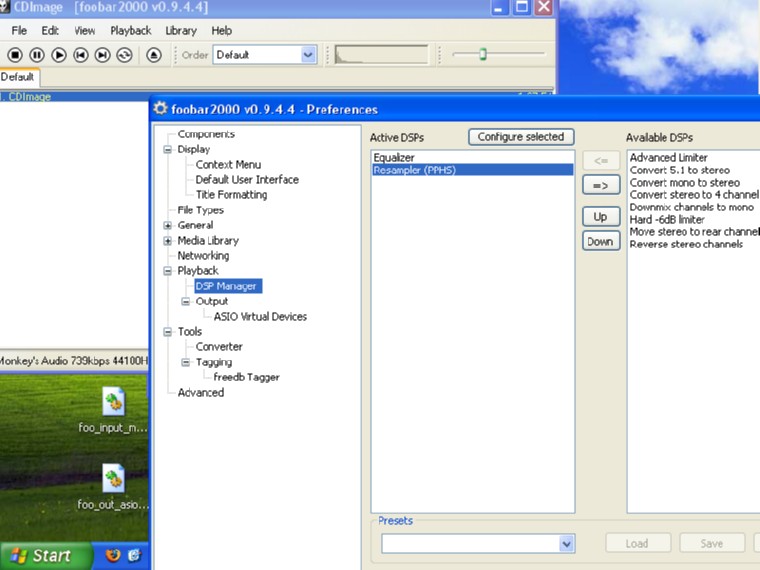Select Convert stereo to 4 channels DSP
The image size is (760, 570).
click(x=694, y=195)
